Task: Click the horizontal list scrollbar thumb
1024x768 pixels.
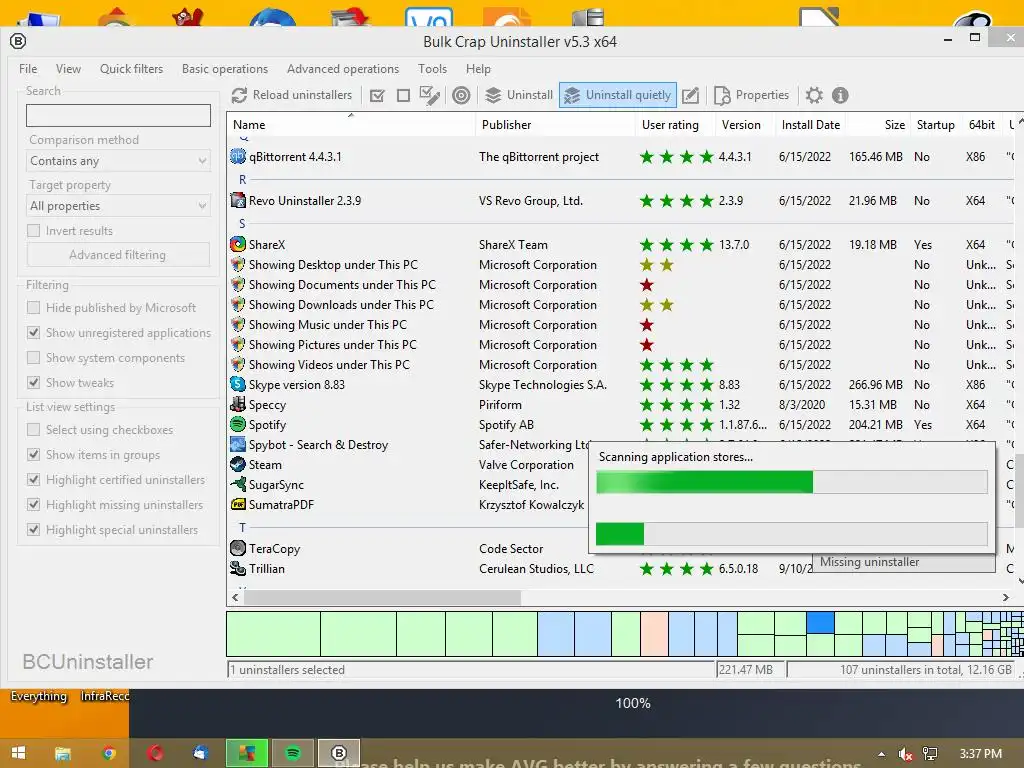Action: pos(382,598)
